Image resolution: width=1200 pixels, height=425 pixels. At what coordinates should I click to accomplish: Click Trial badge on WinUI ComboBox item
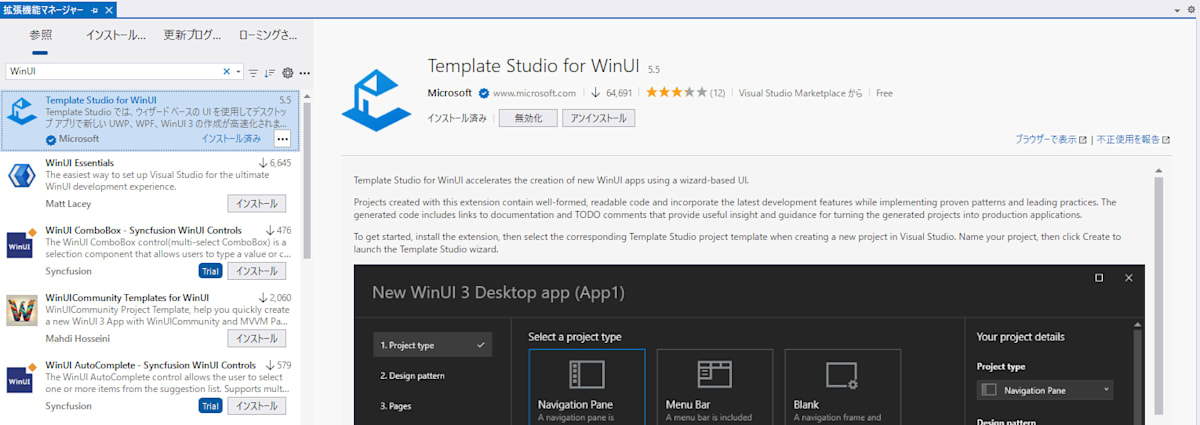(x=210, y=271)
